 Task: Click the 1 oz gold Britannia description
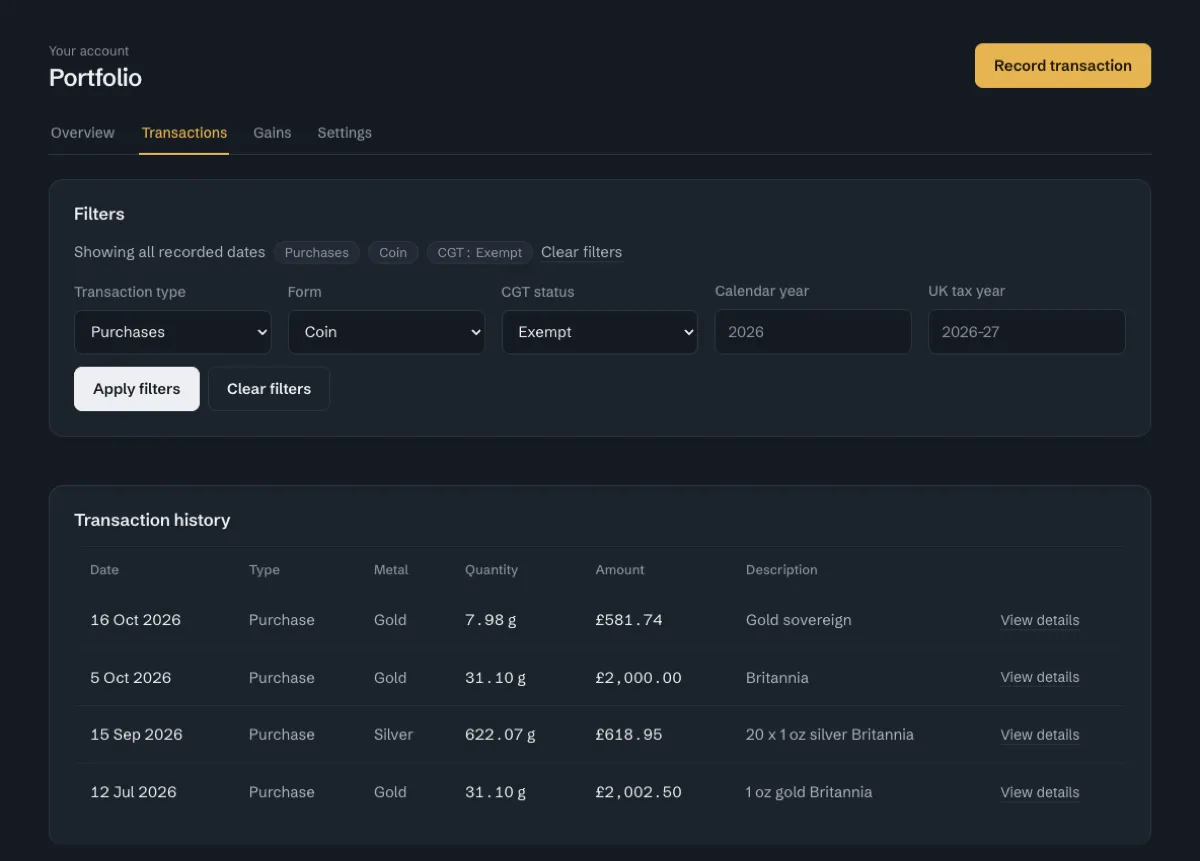(809, 792)
